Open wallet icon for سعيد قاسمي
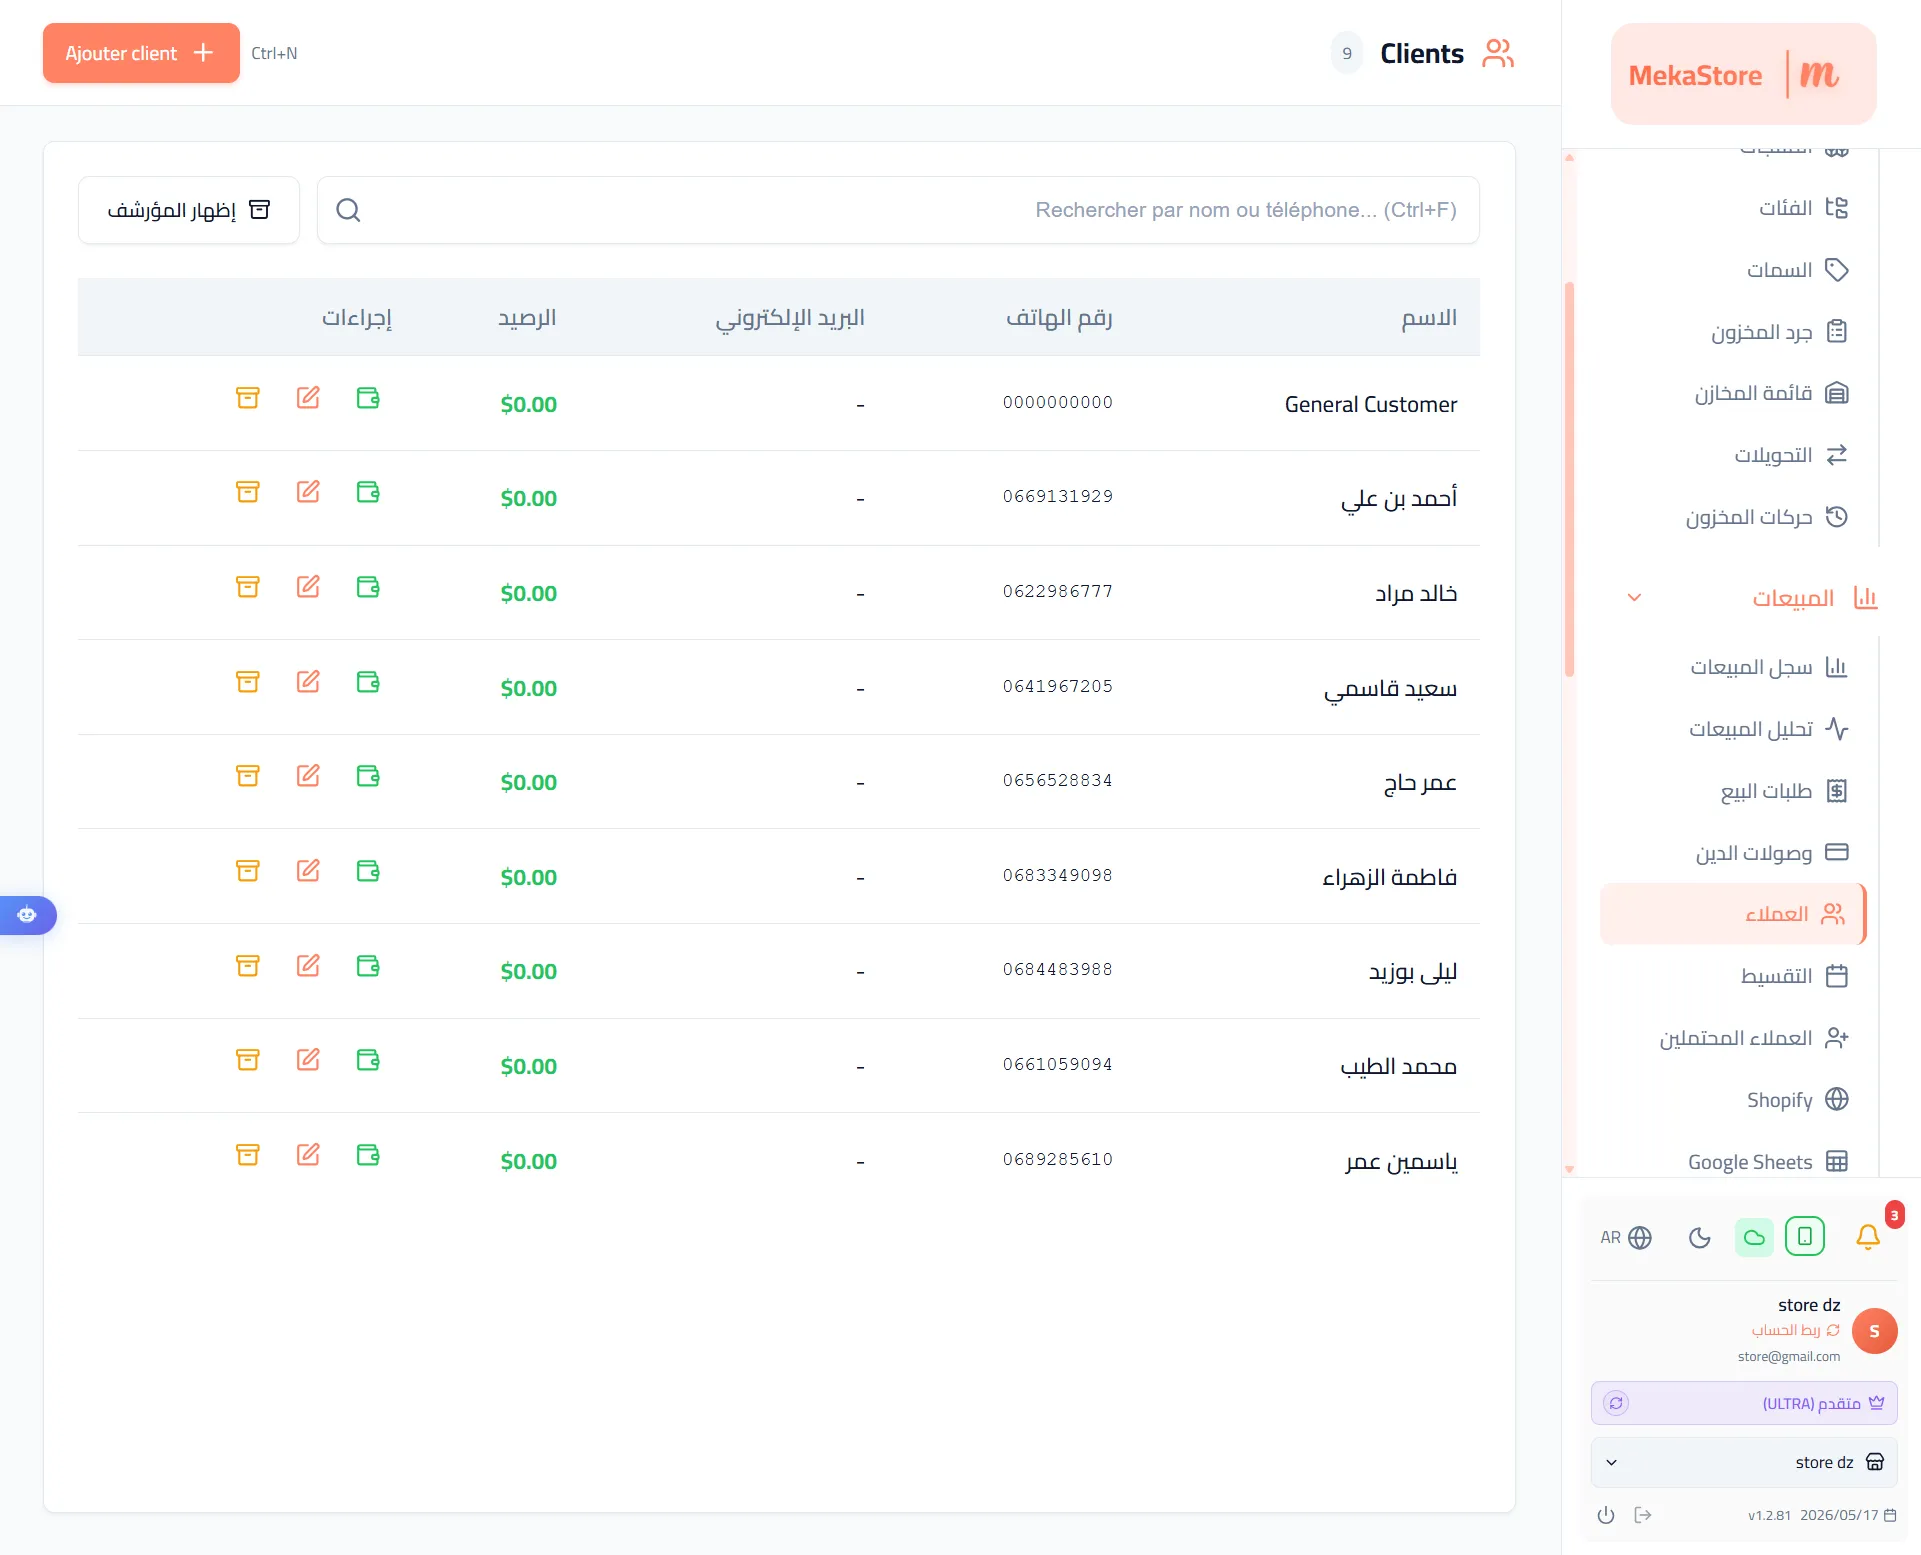Image resolution: width=1921 pixels, height=1555 pixels. [368, 682]
